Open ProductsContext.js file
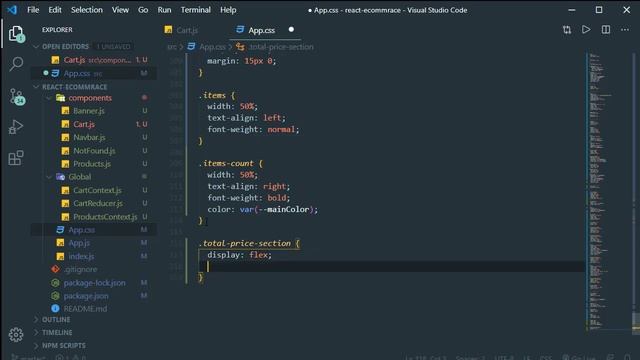The width and height of the screenshot is (640, 360). [x=105, y=217]
